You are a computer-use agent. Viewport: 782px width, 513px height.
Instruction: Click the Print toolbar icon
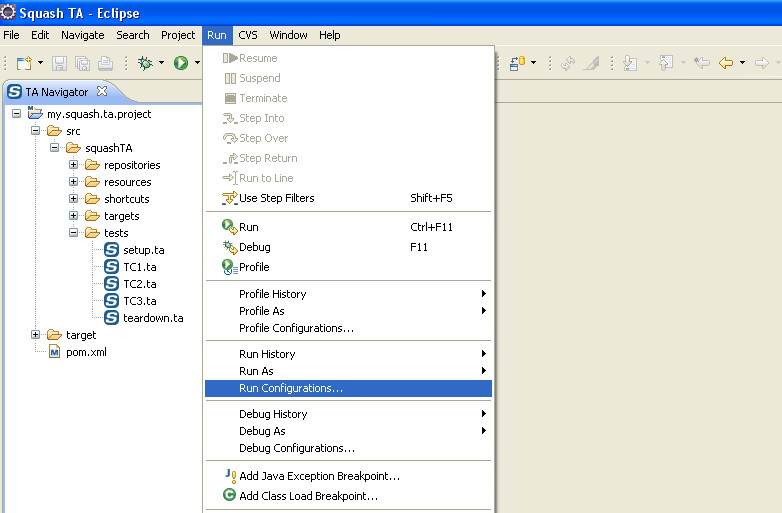(105, 63)
